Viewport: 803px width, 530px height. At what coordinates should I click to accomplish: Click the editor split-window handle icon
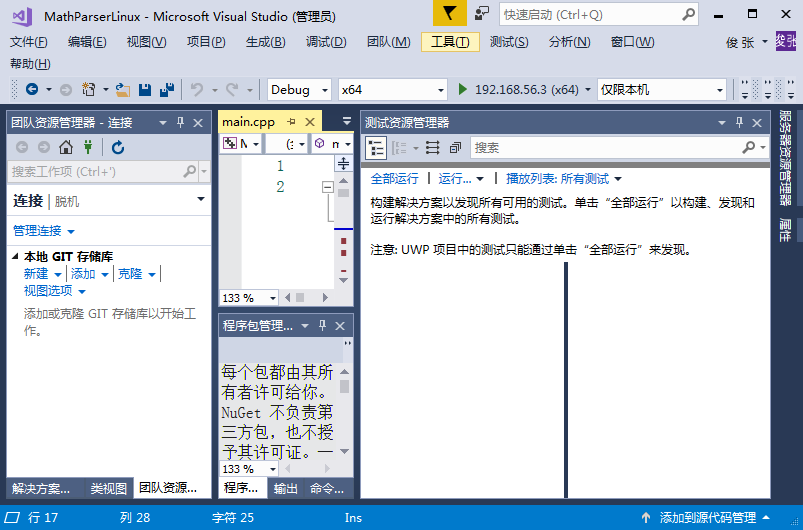(344, 163)
